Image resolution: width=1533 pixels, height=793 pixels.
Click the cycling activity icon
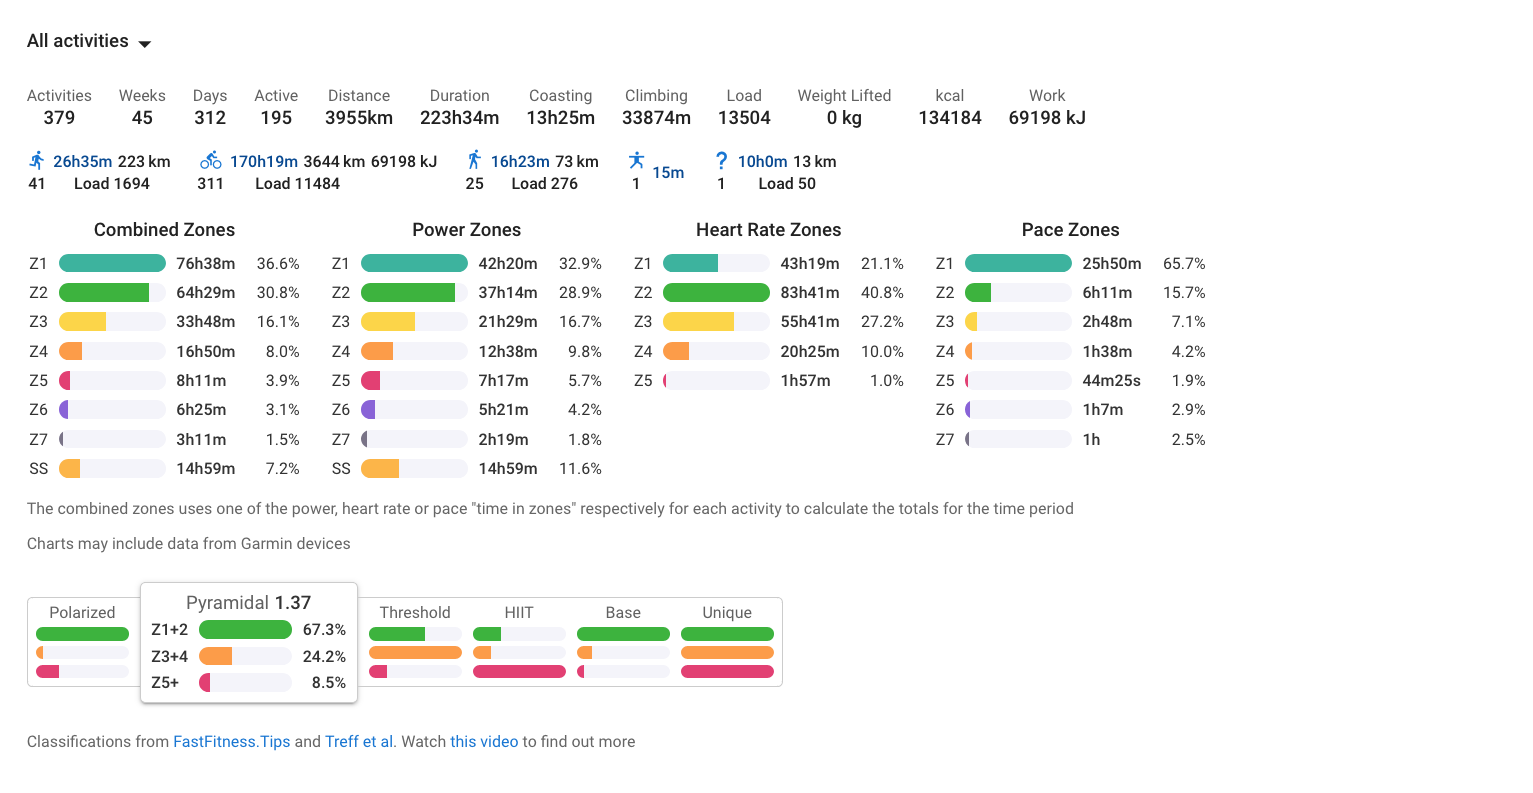tap(210, 160)
